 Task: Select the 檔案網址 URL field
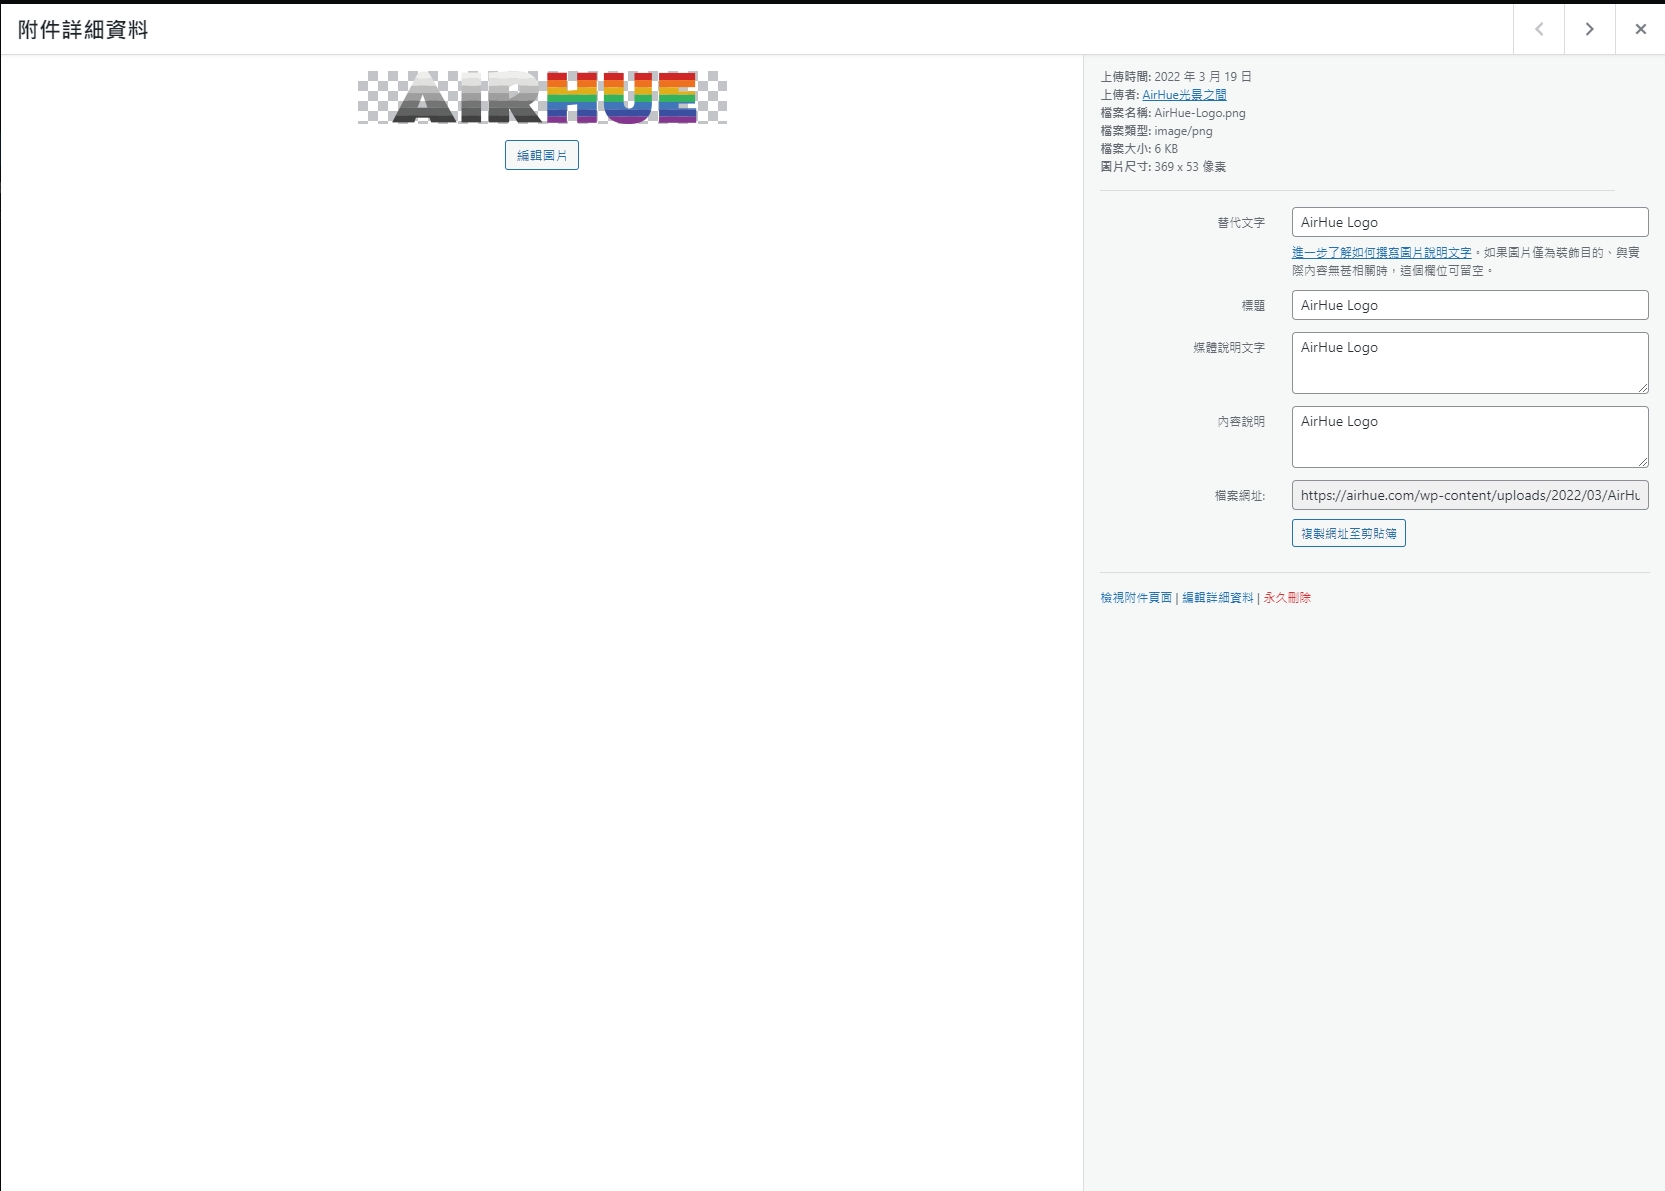(x=1470, y=495)
